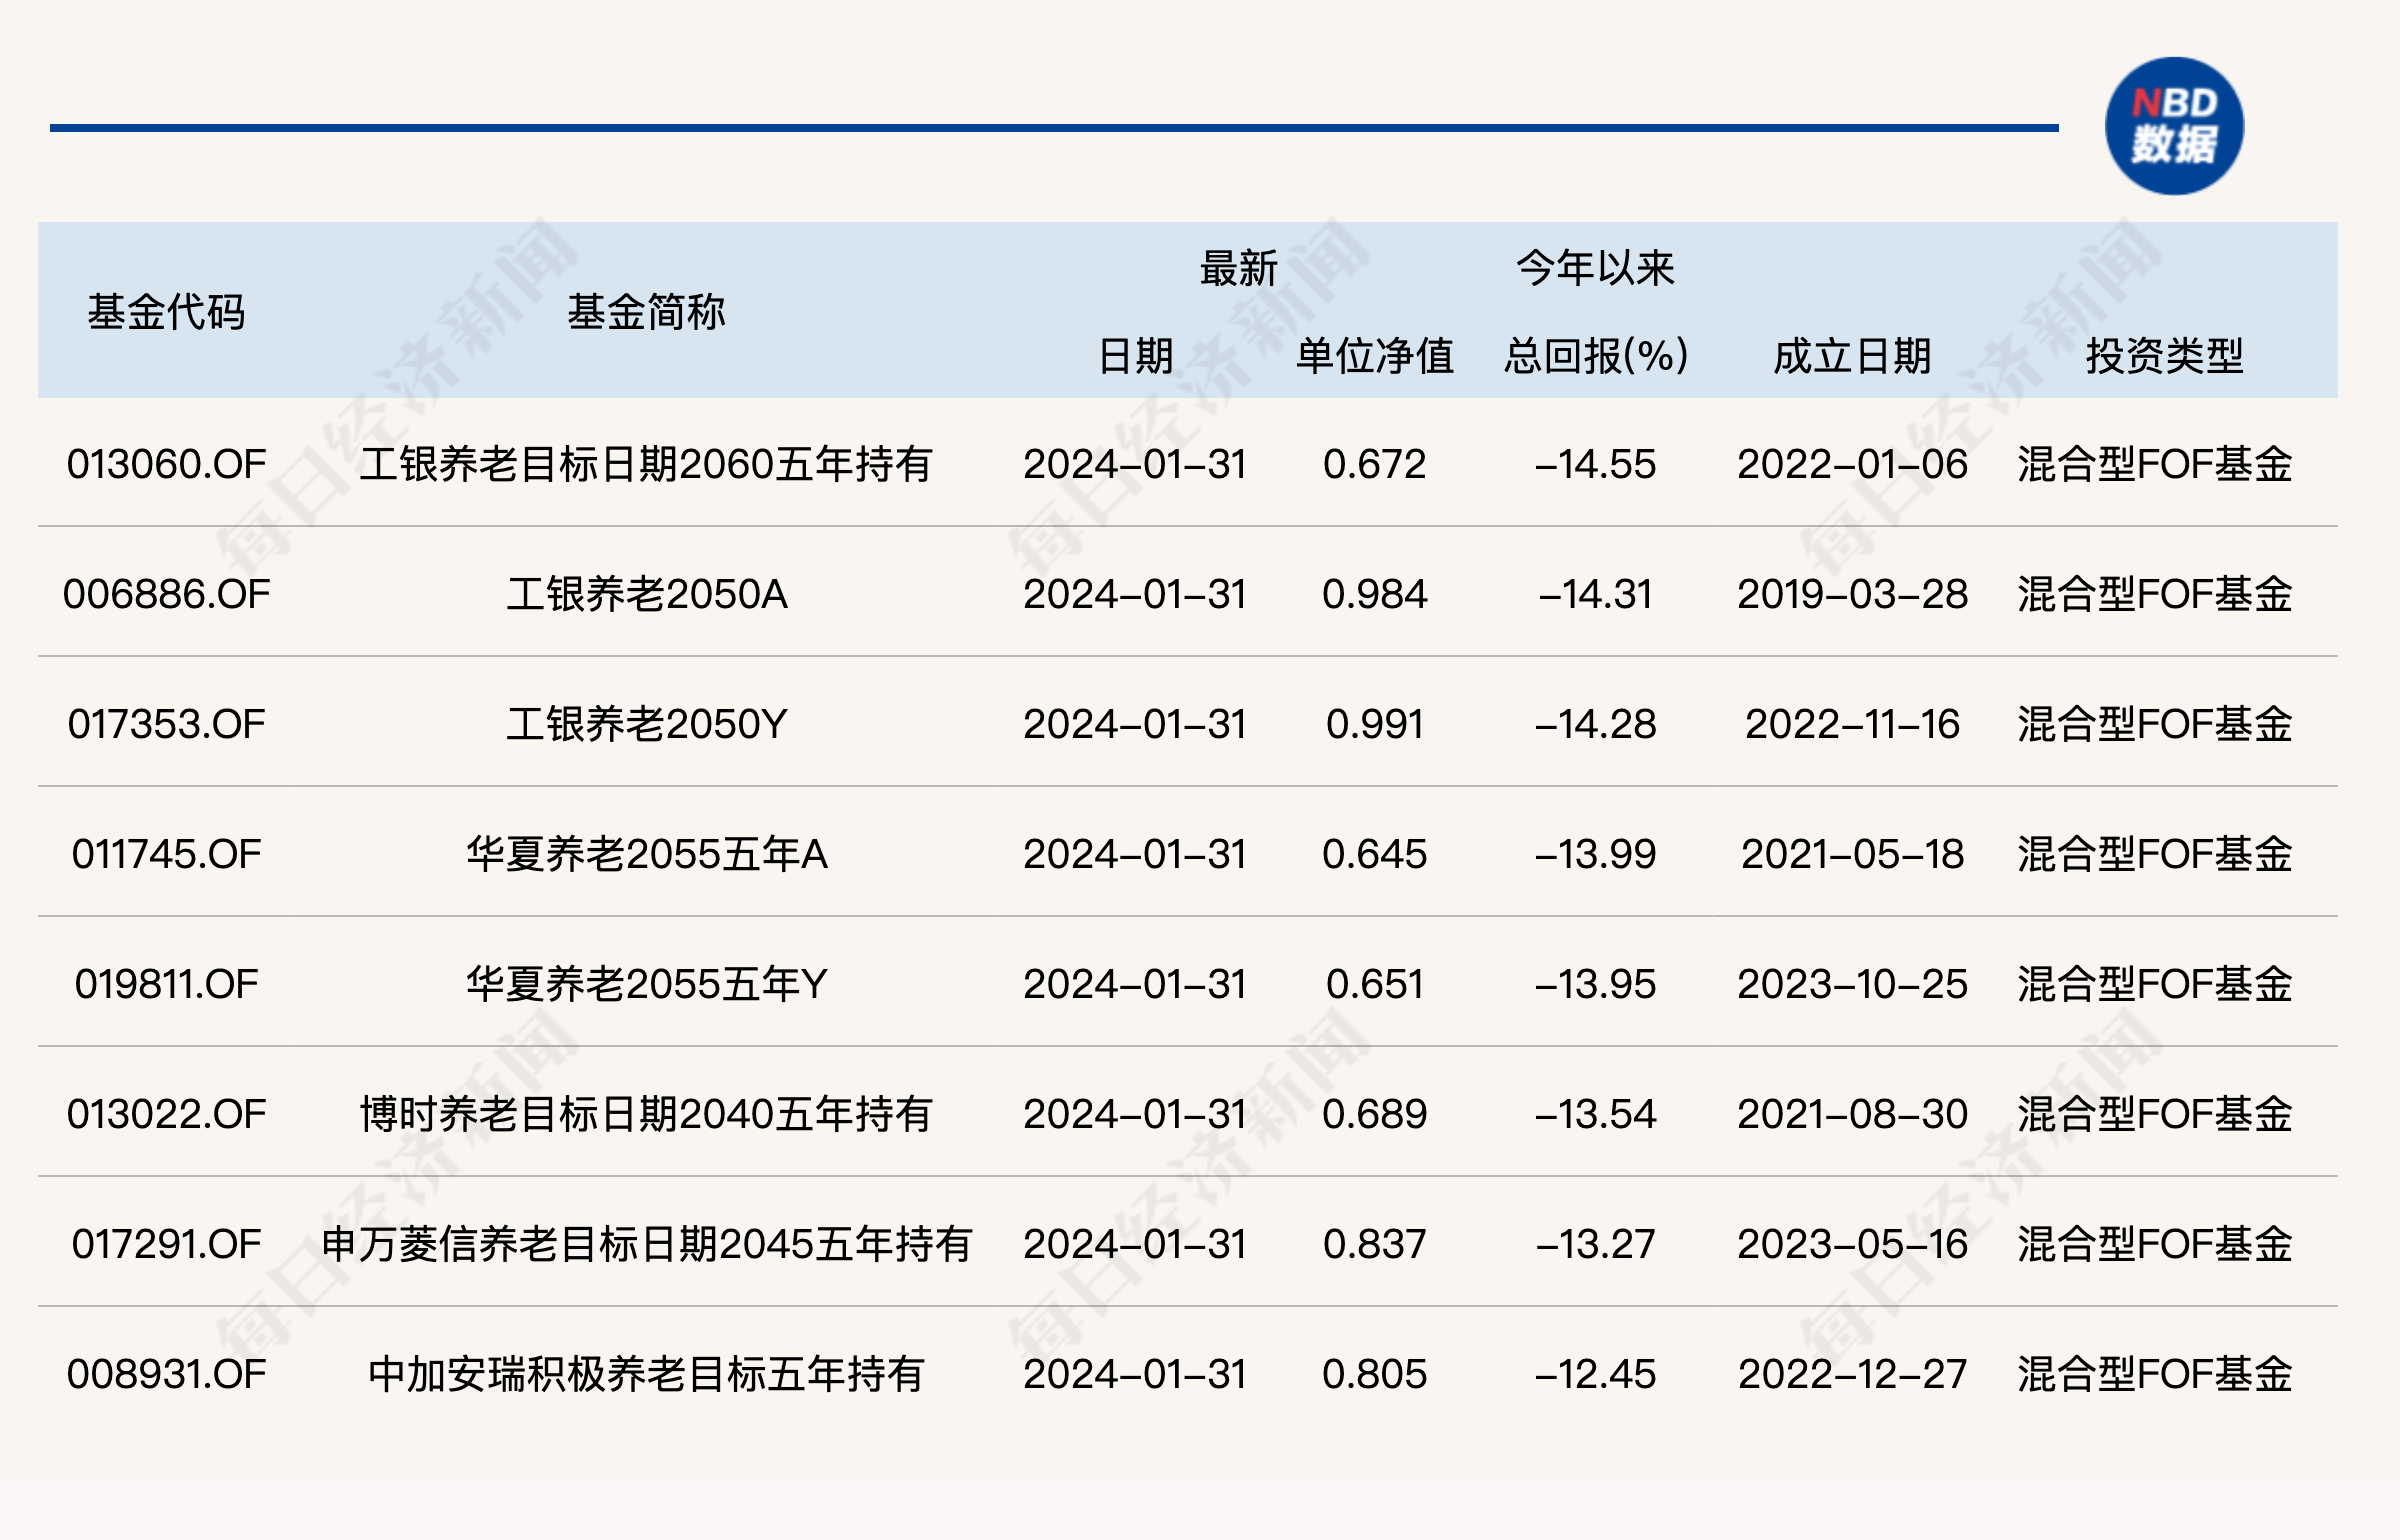Viewport: 2400px width, 1540px height.
Task: Click the 今年以来 header label
Action: (x=1595, y=268)
